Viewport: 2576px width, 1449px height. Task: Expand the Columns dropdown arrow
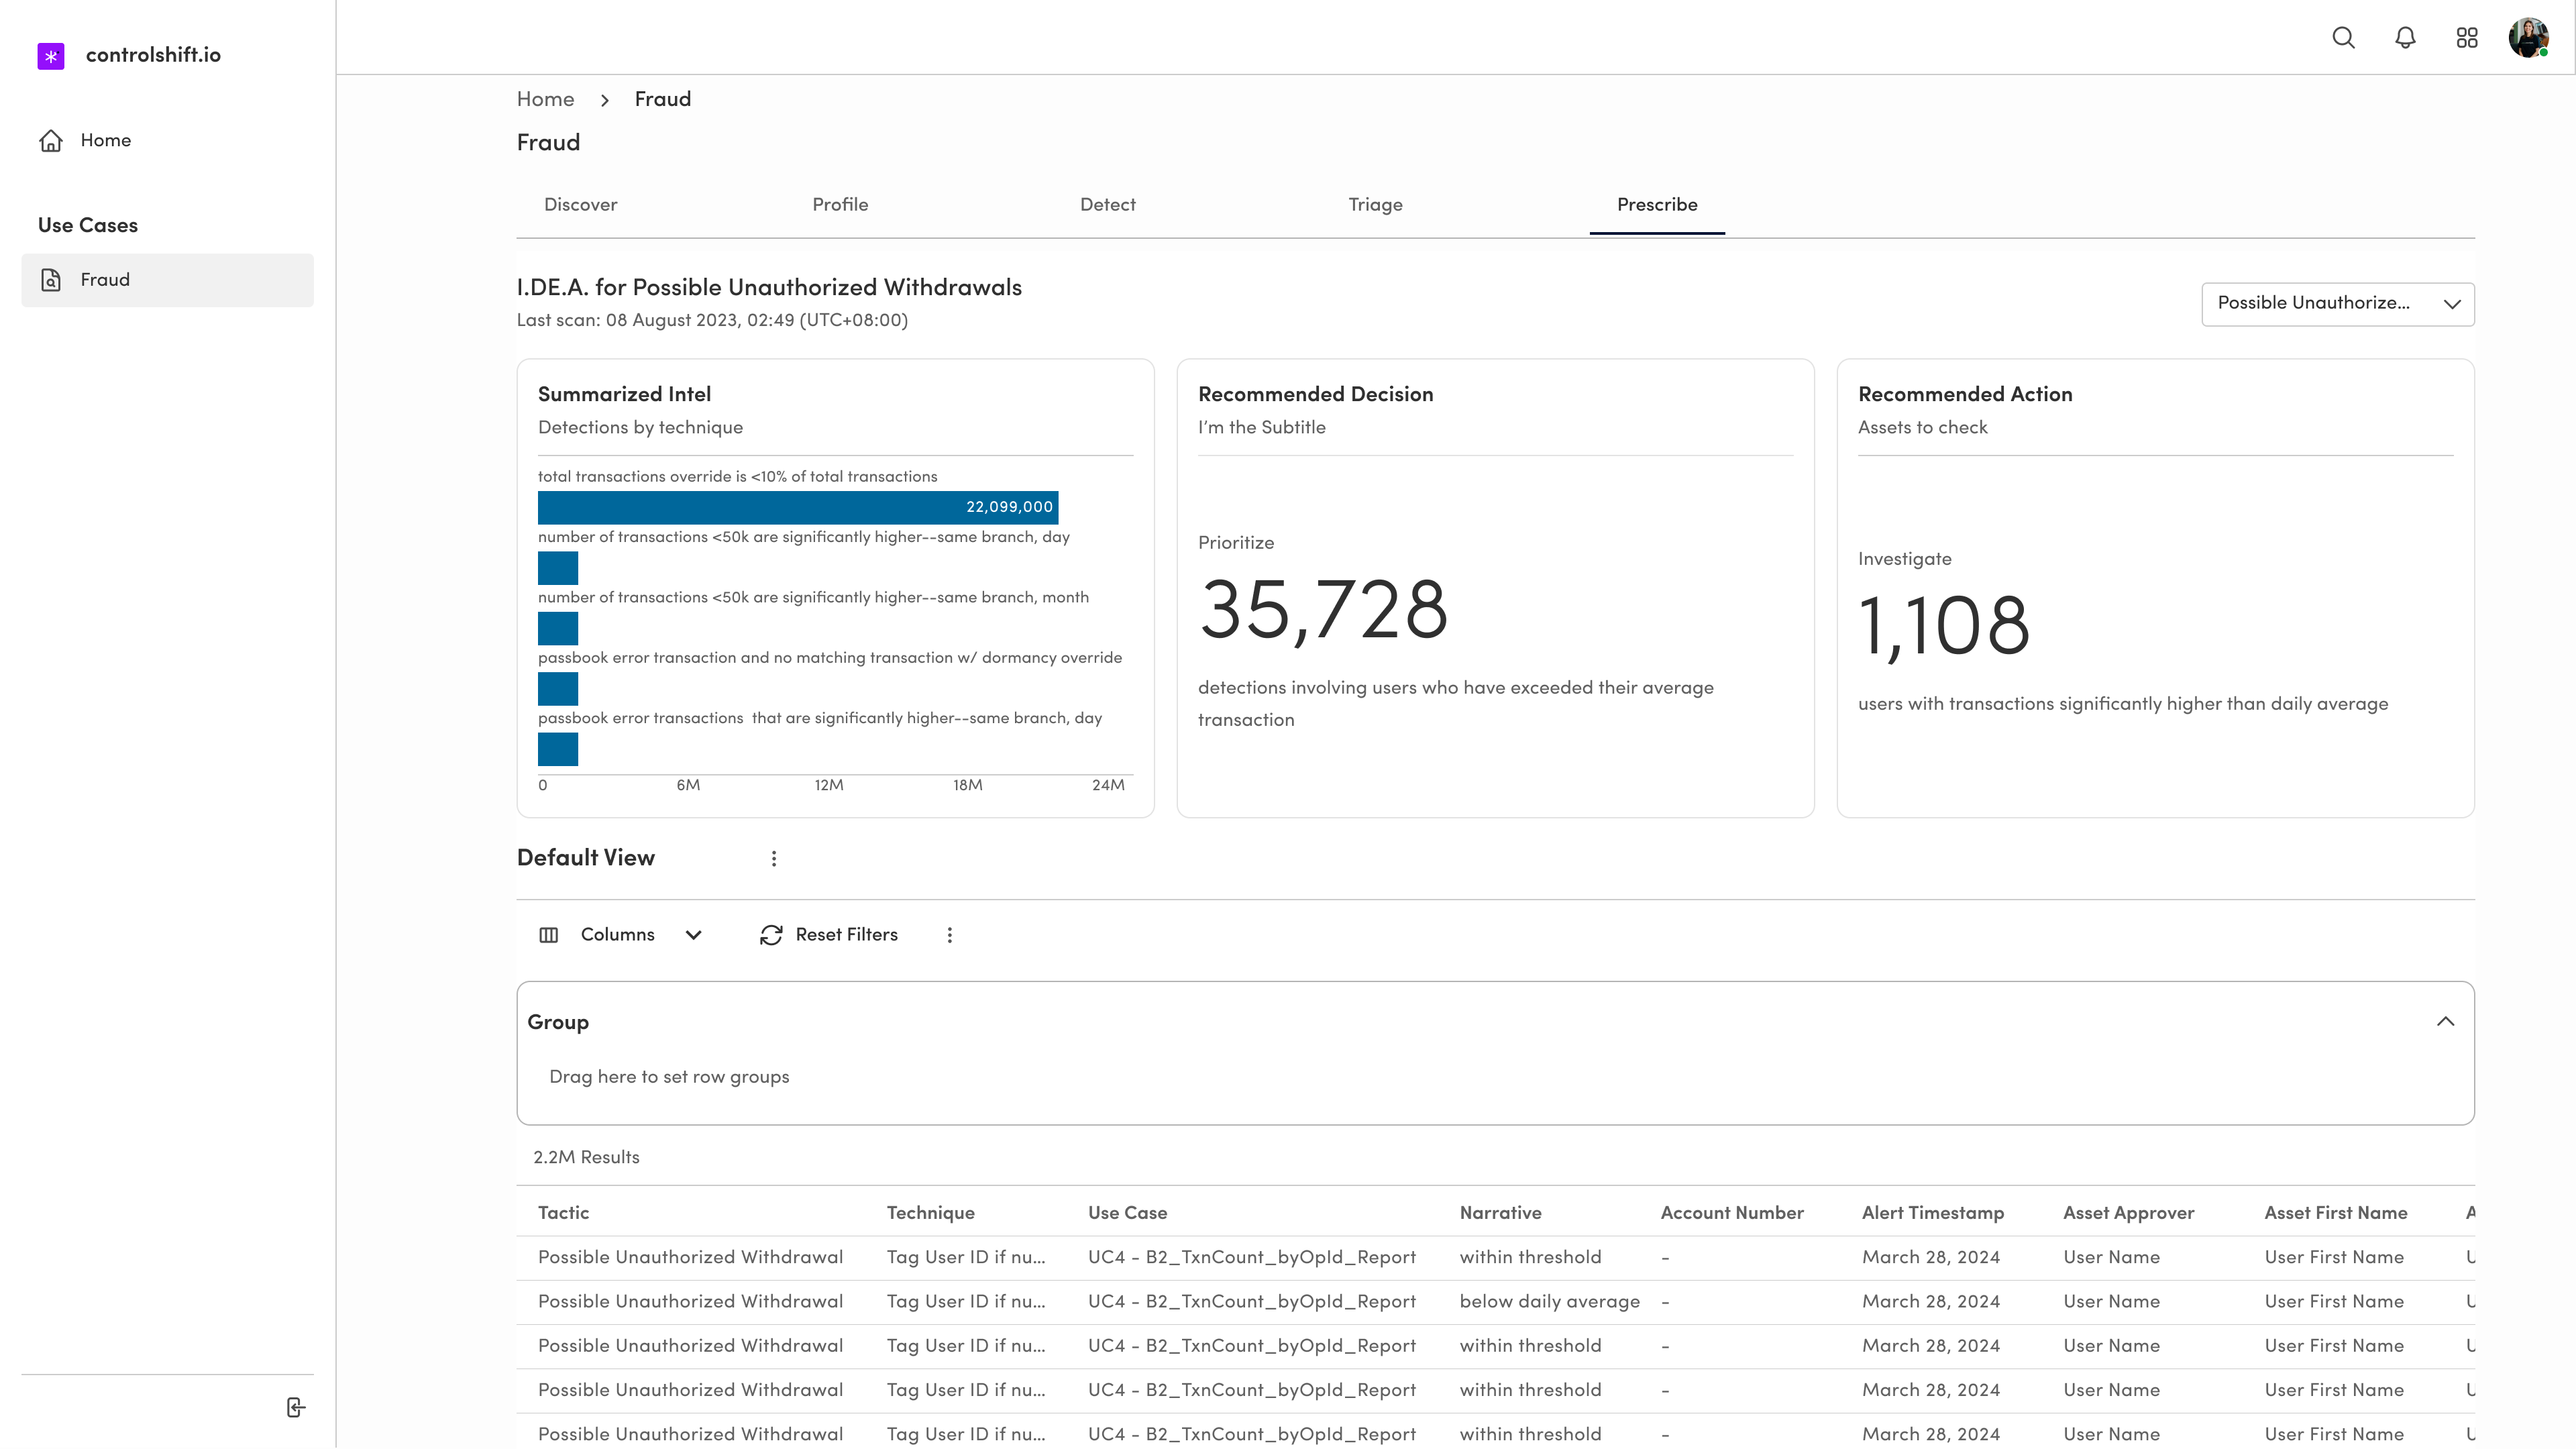click(x=694, y=935)
